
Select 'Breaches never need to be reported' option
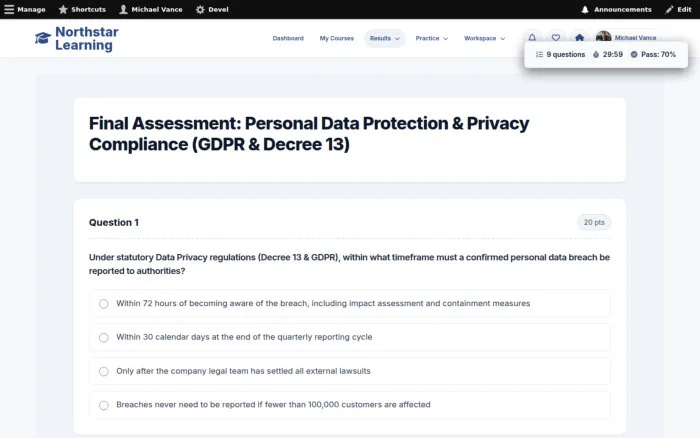(350, 405)
